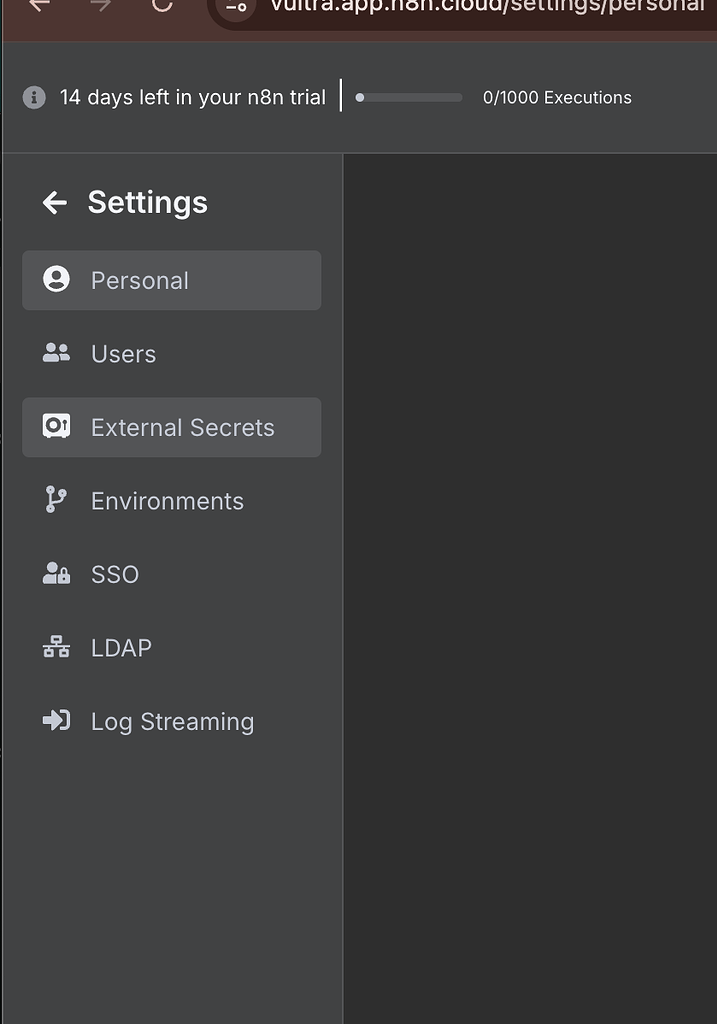Click the Log Streaming entry
Image resolution: width=717 pixels, height=1024 pixels.
tap(172, 720)
